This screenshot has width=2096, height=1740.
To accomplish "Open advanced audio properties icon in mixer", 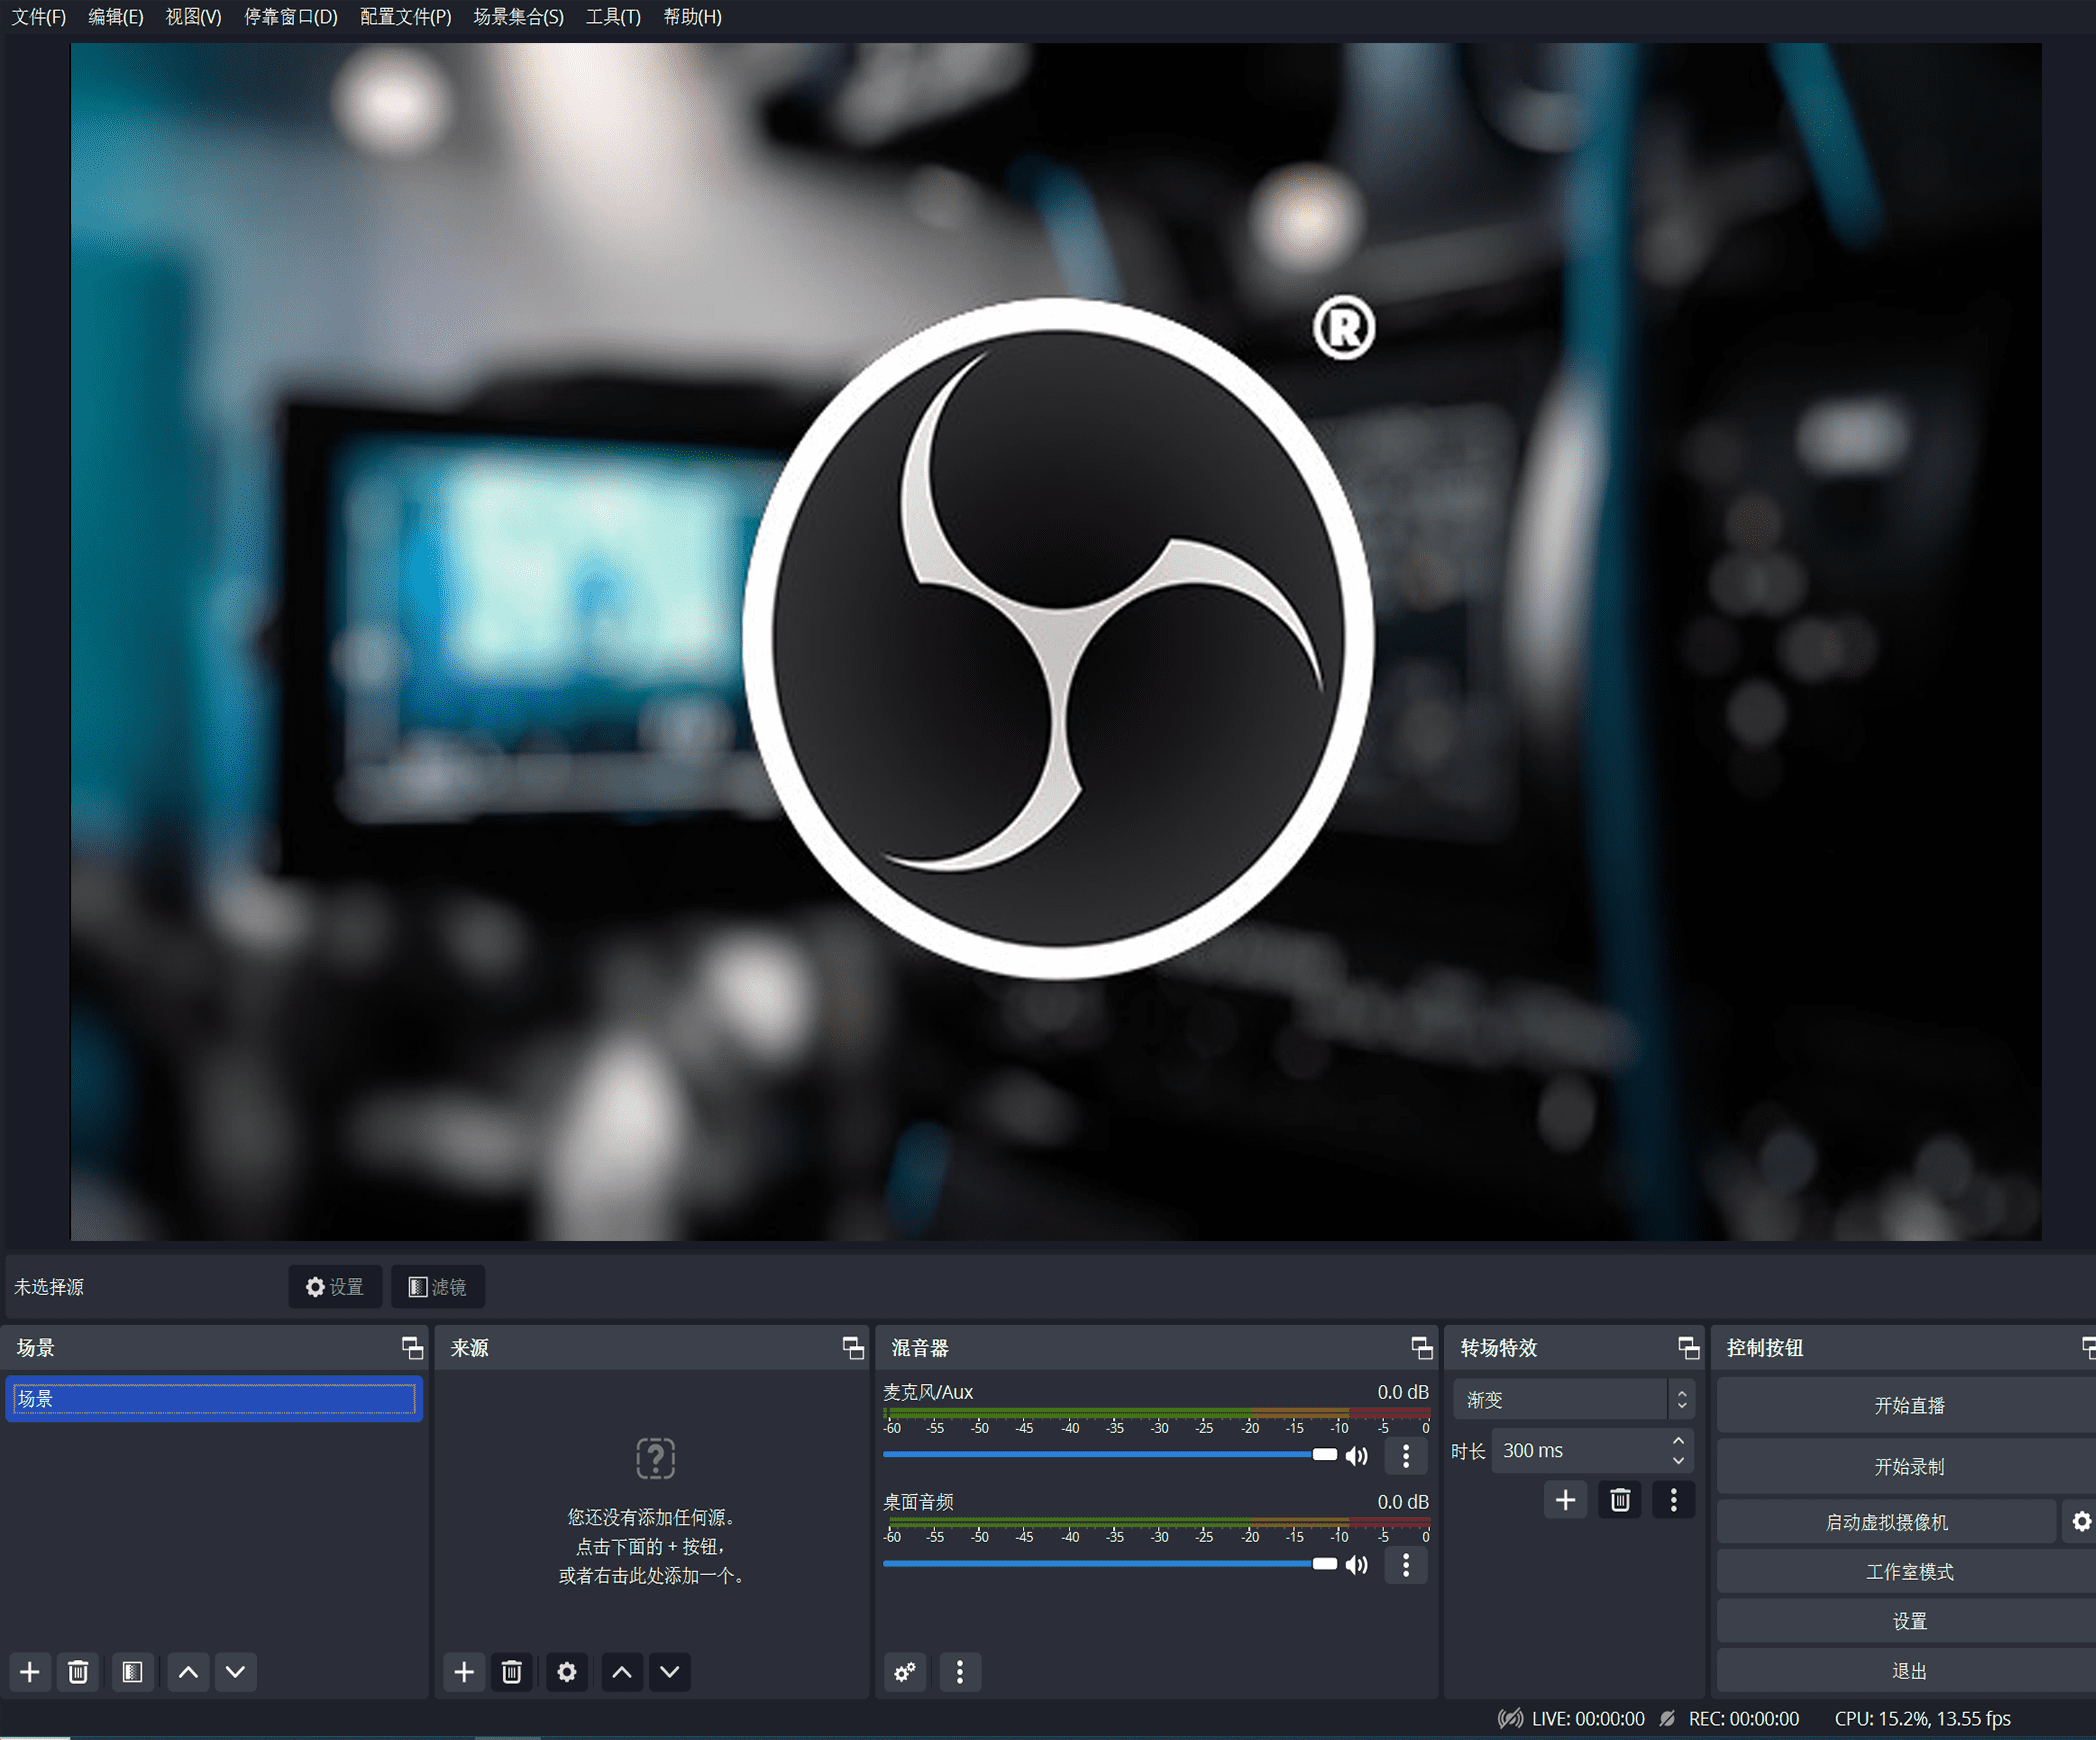I will pos(905,1671).
